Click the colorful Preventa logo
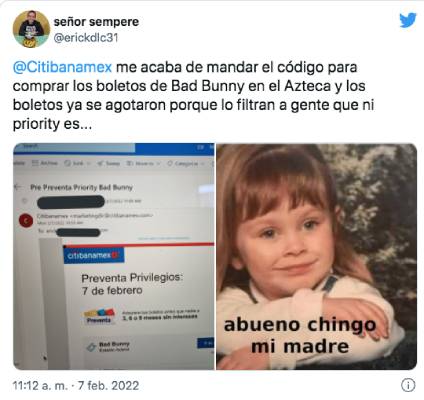The image size is (424, 400). 99,316
